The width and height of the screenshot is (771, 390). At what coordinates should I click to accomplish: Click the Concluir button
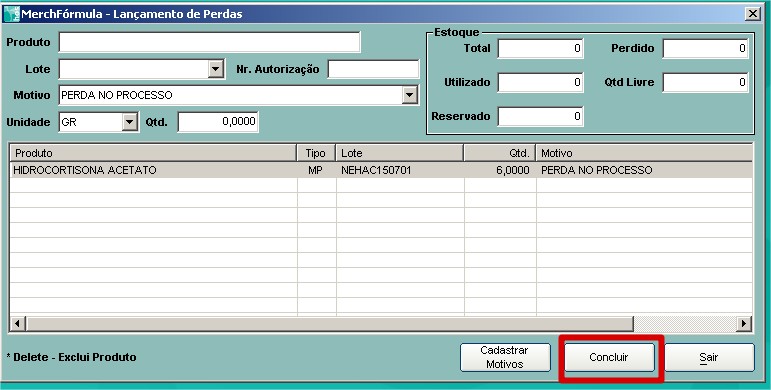click(609, 358)
